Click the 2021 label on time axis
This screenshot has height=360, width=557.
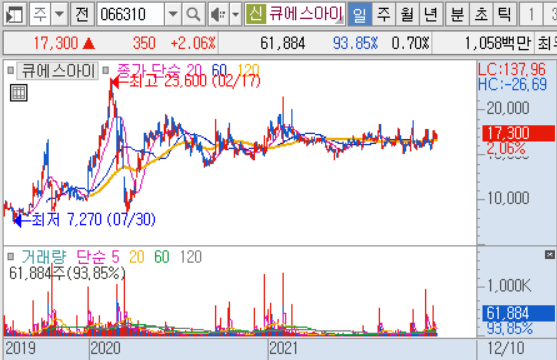(283, 348)
